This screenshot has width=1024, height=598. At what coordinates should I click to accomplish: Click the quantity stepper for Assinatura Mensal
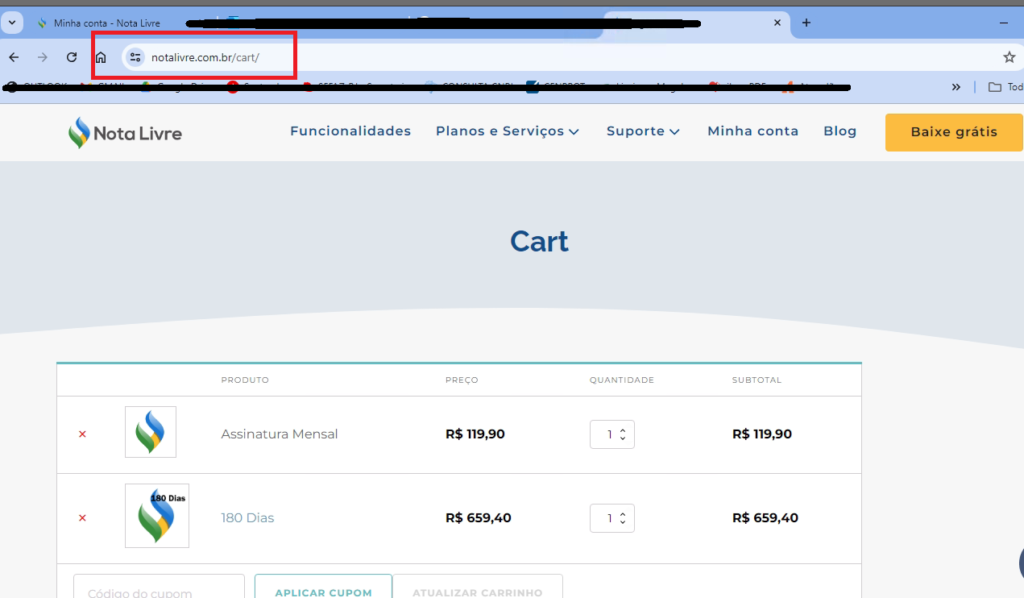622,434
